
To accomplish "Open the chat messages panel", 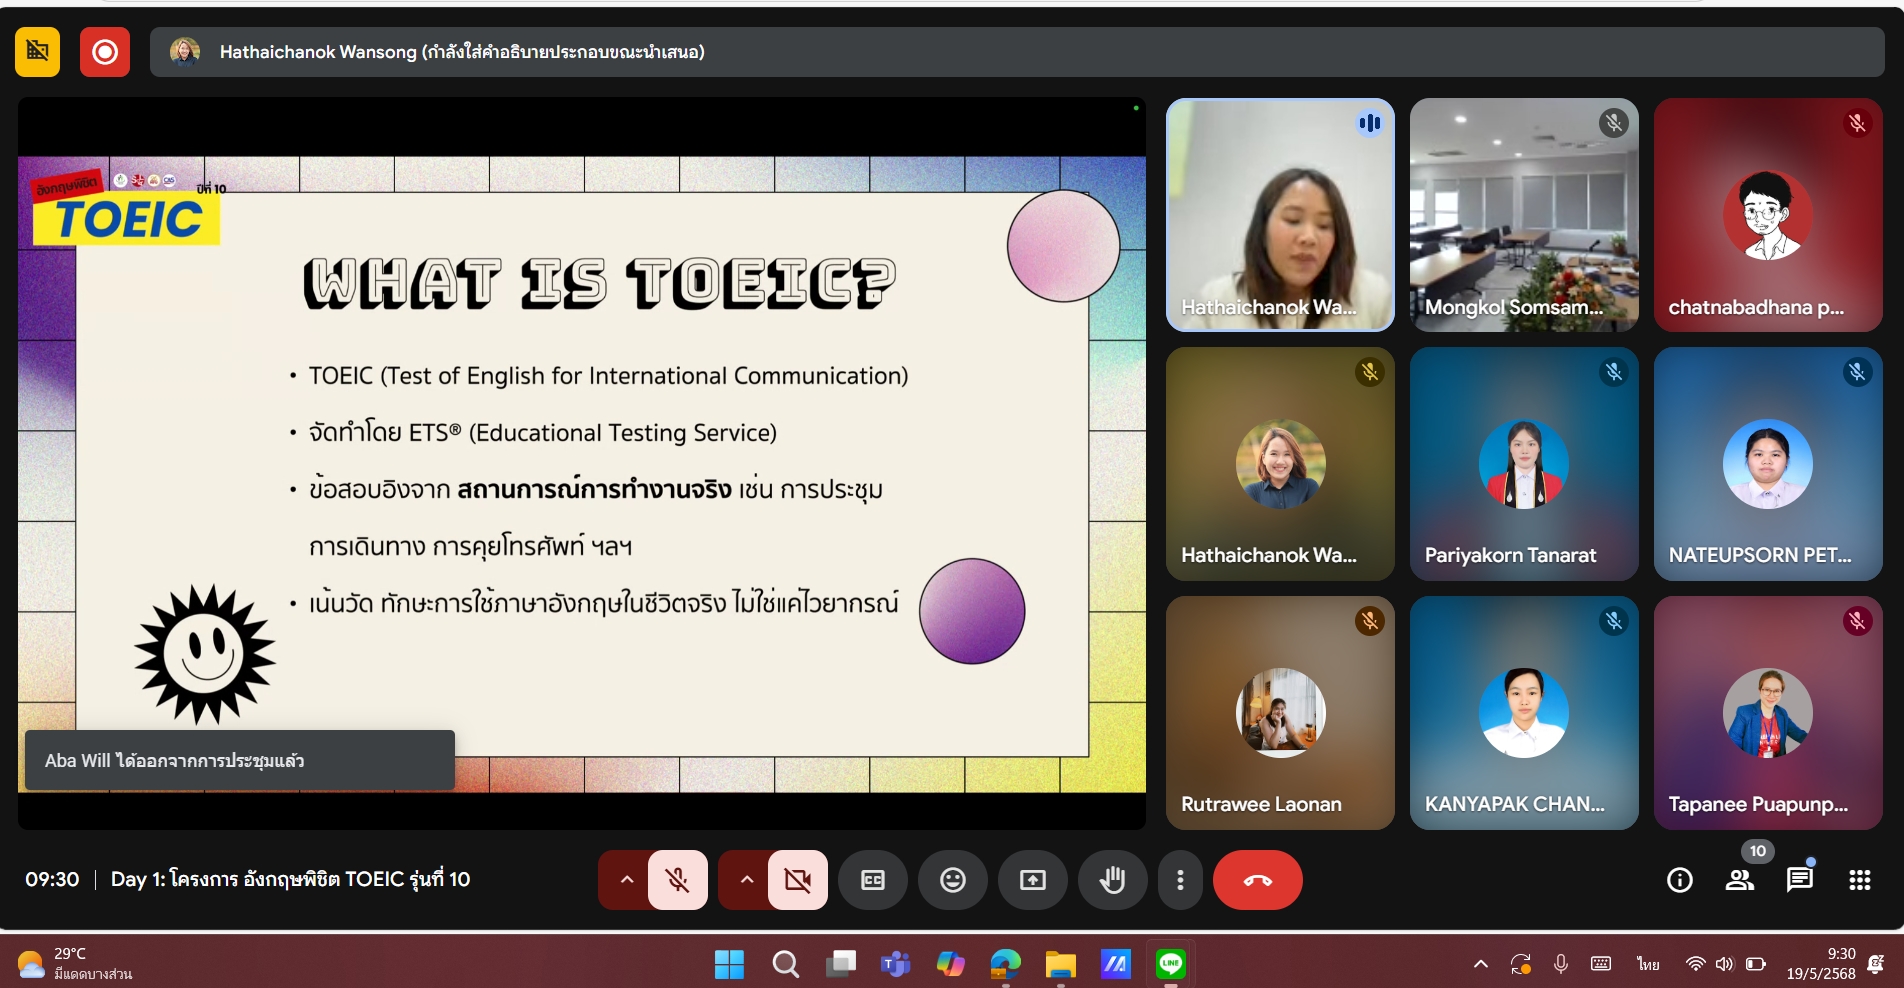I will coord(1800,880).
